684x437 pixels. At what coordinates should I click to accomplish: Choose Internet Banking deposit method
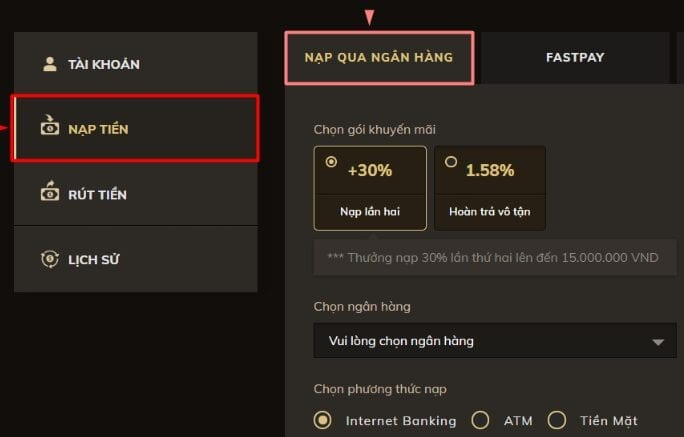(x=322, y=420)
